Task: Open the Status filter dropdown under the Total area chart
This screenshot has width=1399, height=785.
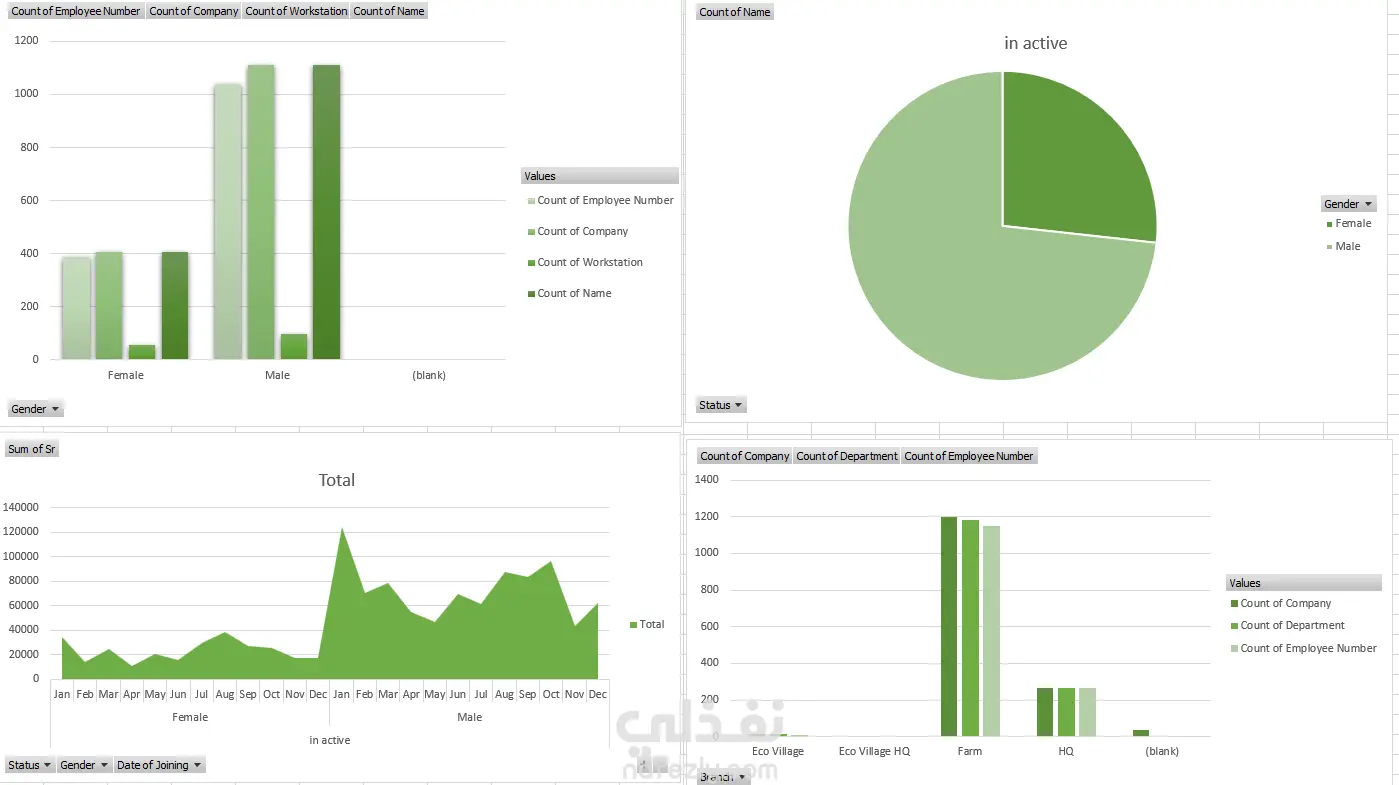Action: point(30,765)
